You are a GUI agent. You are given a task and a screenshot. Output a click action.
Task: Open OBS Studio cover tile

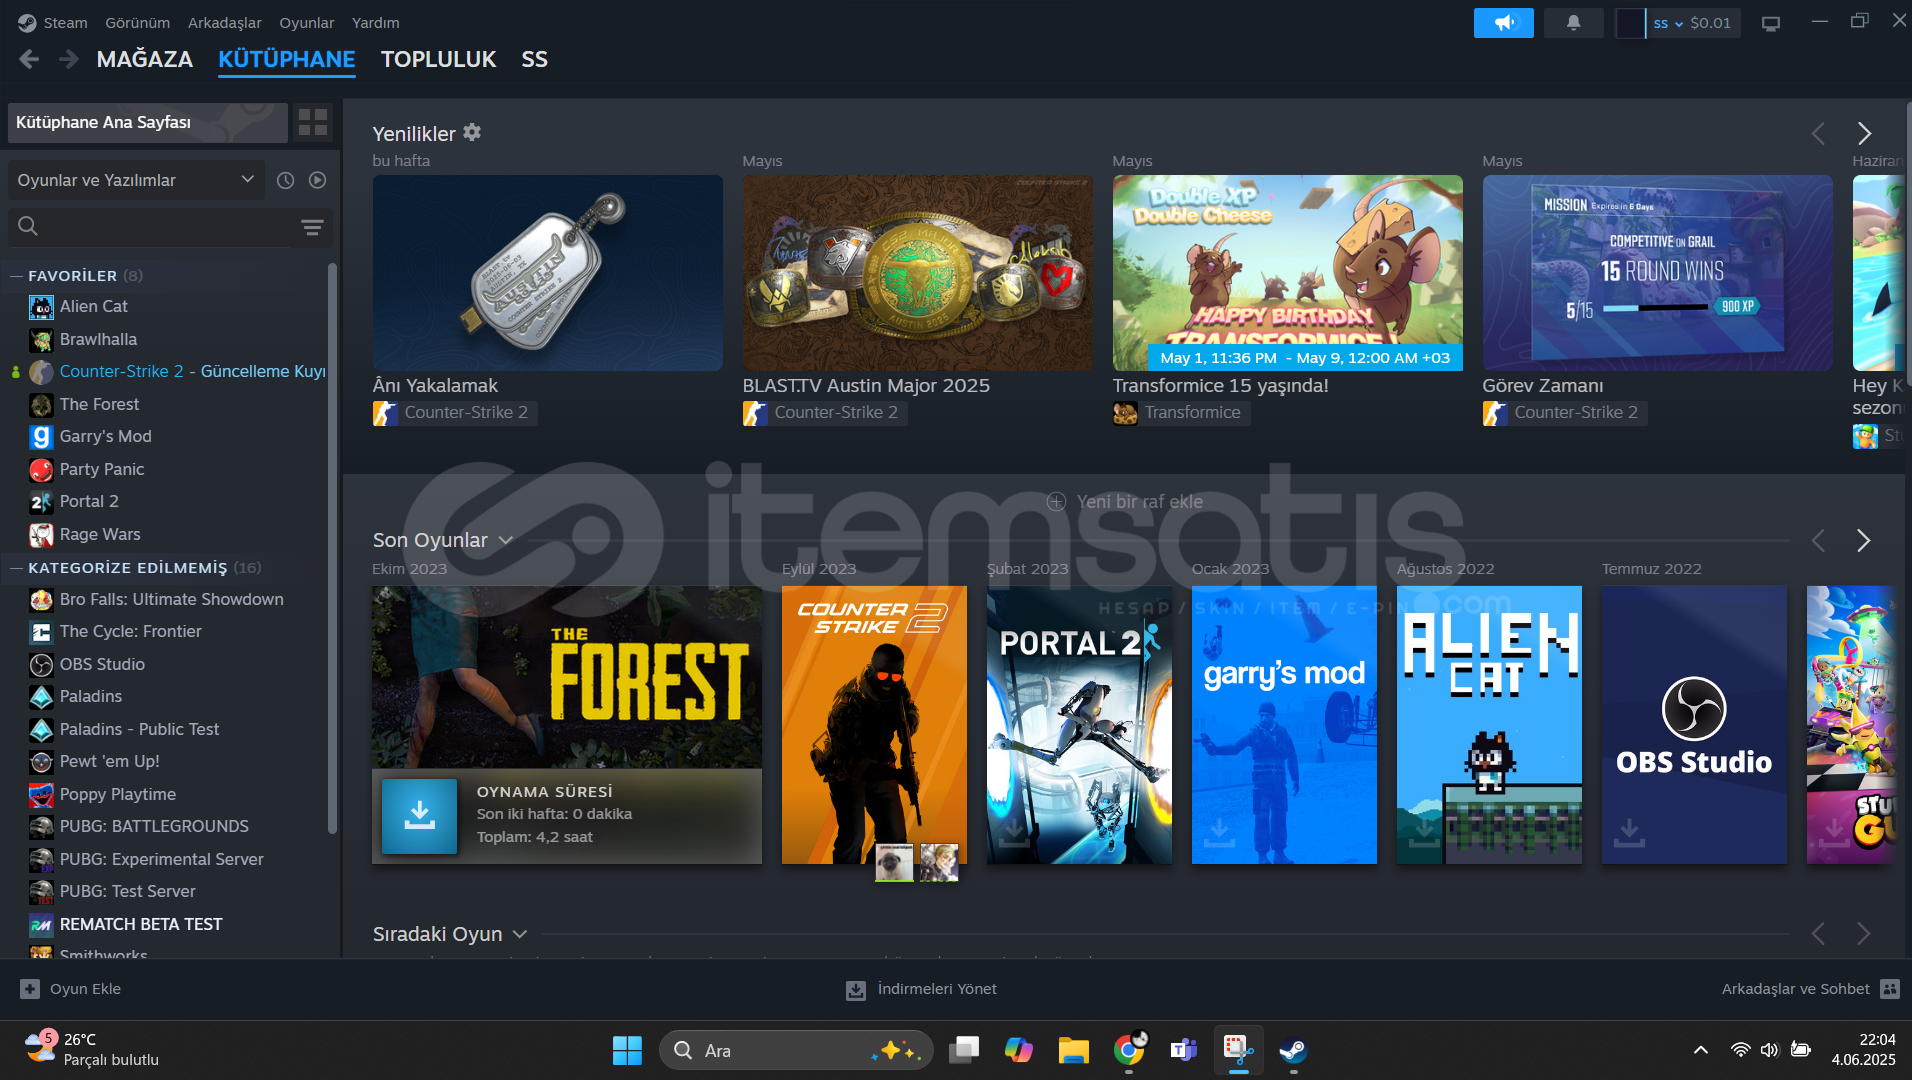point(1694,725)
